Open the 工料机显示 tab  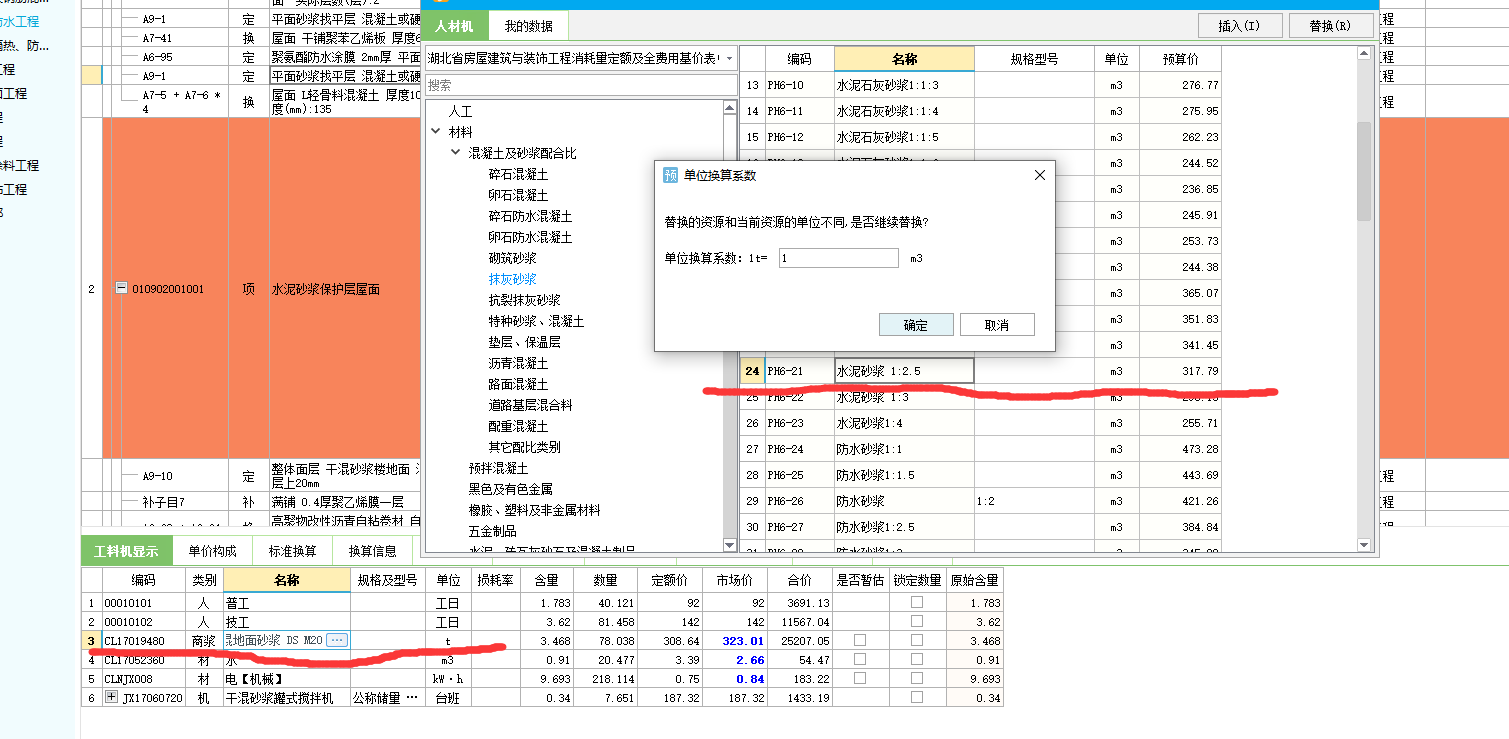(126, 551)
